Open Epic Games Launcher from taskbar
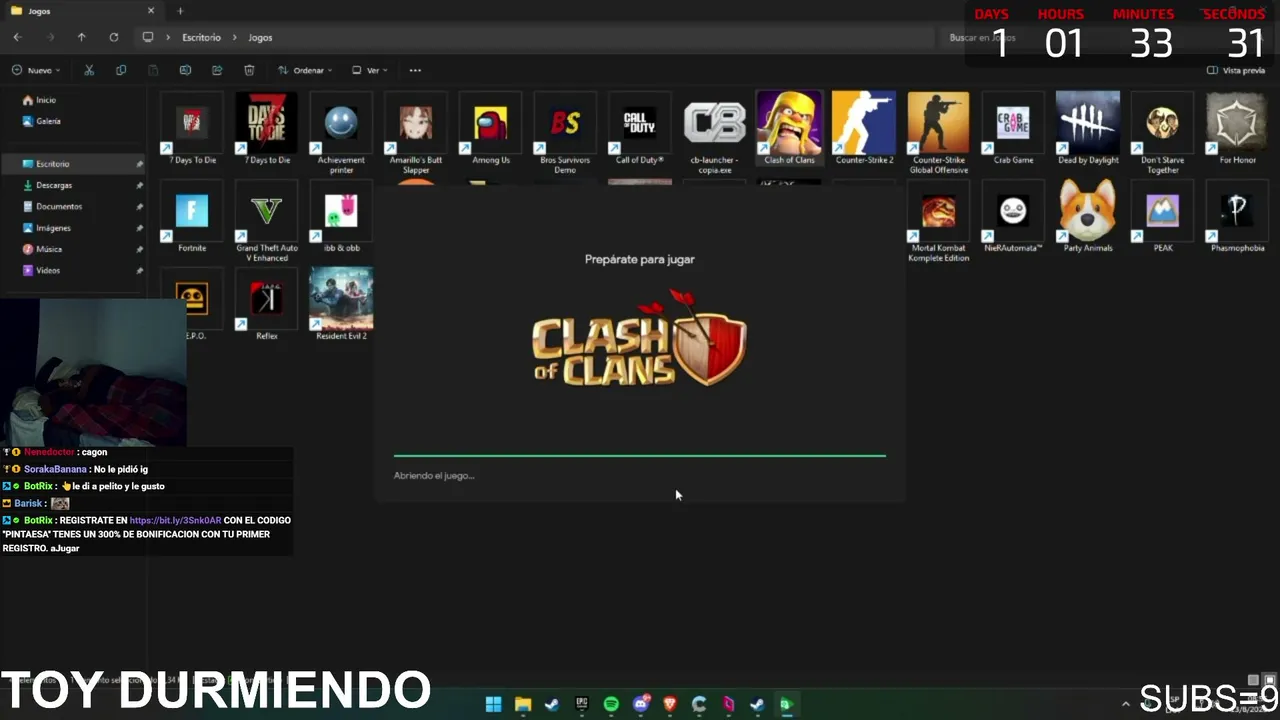1280x720 pixels. click(x=582, y=704)
